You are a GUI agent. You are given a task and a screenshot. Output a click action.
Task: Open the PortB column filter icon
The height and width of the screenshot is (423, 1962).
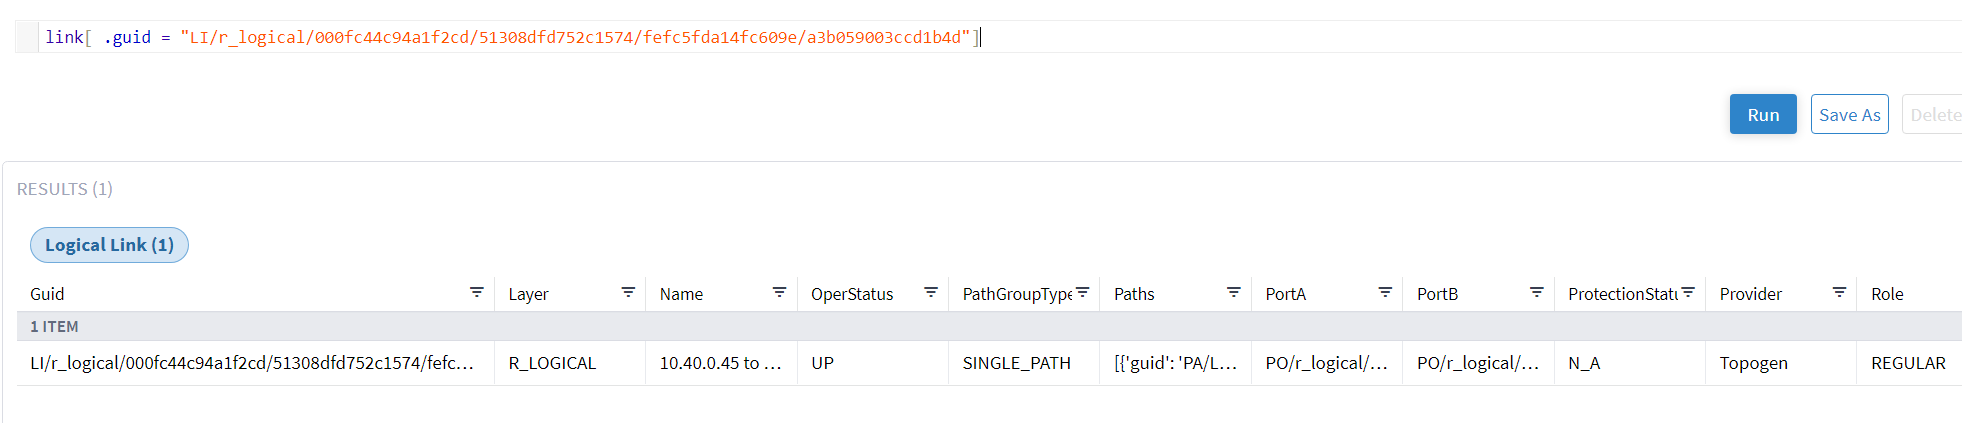[1537, 292]
